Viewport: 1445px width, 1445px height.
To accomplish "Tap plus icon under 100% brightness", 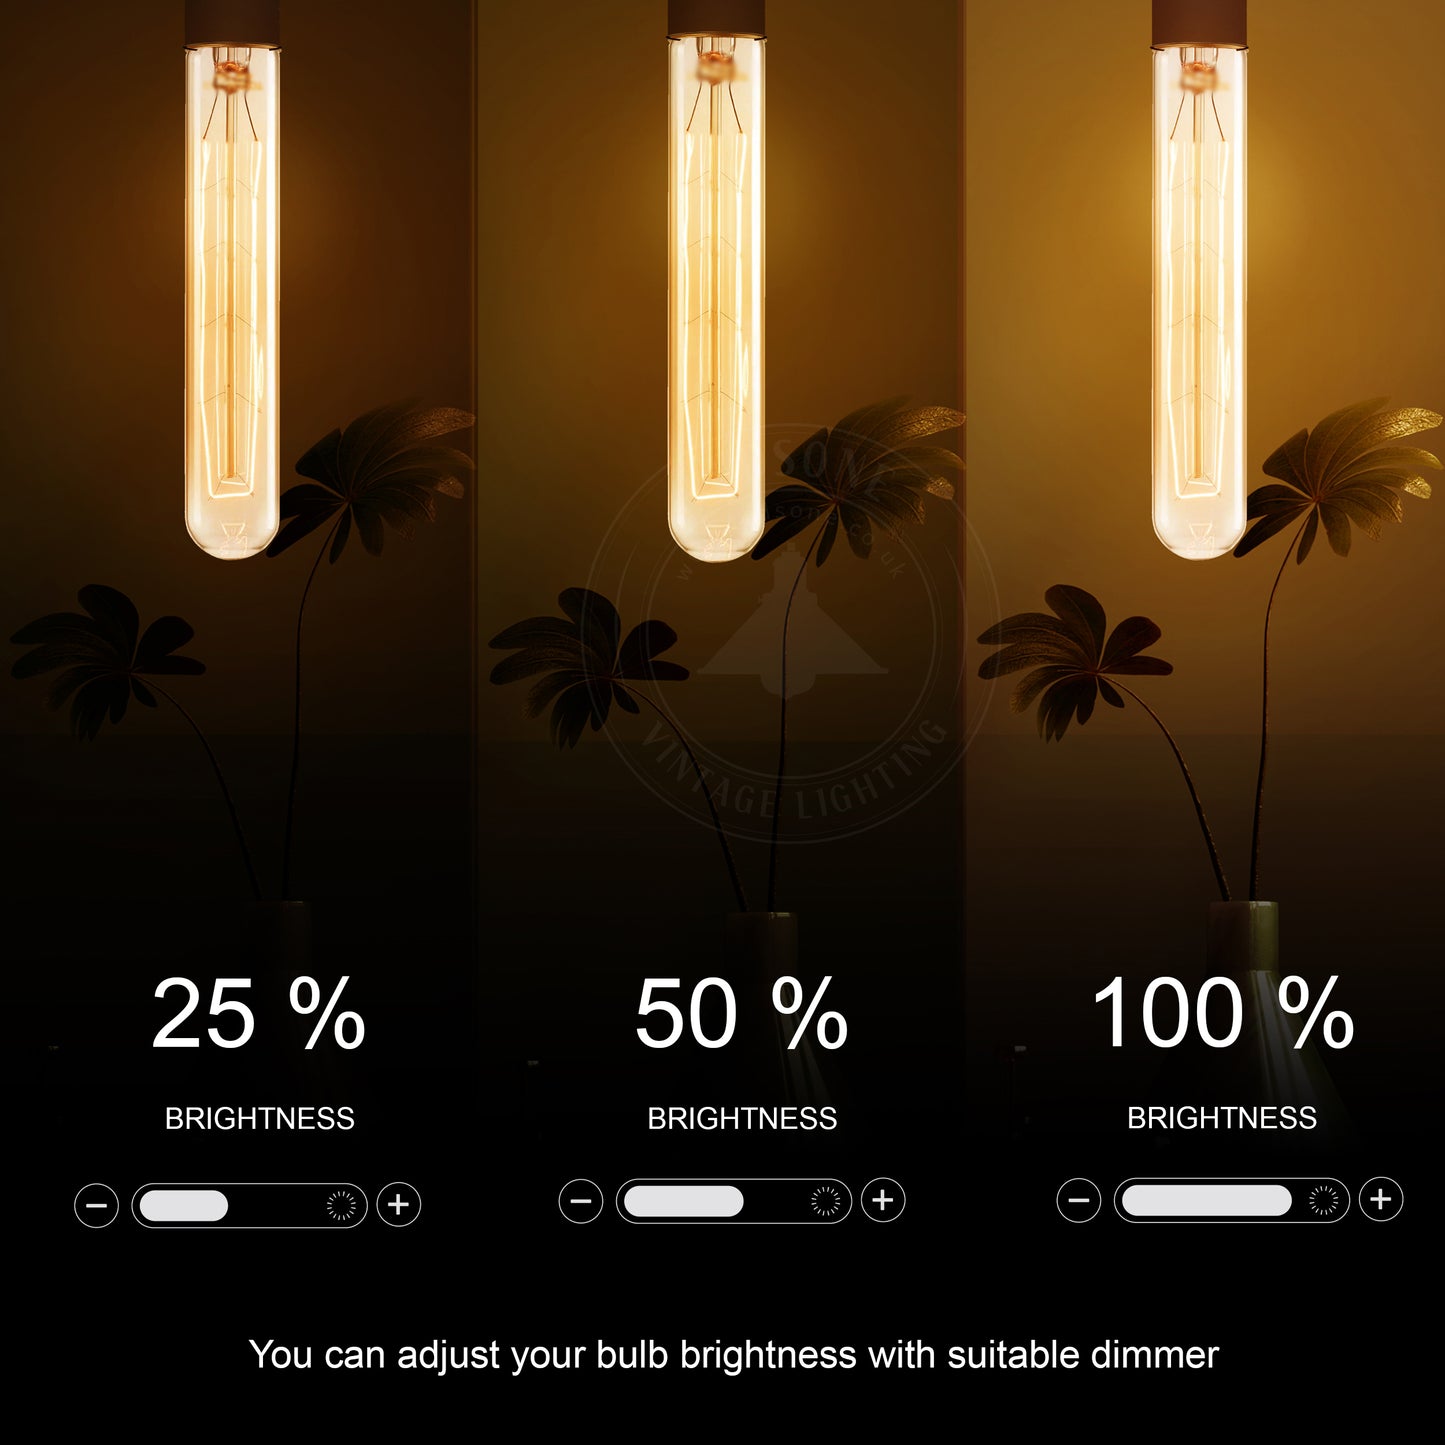I will click(x=1381, y=1199).
